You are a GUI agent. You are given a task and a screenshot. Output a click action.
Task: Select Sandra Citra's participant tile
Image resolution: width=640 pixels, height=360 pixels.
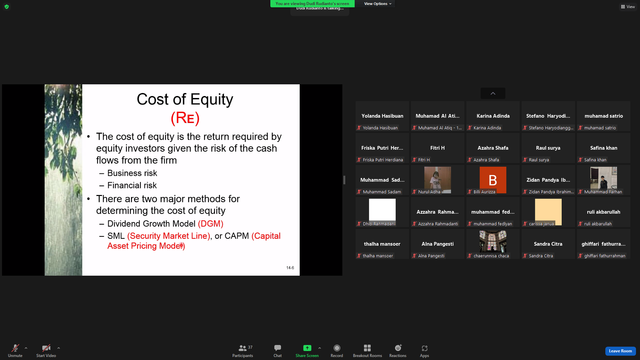[548, 244]
